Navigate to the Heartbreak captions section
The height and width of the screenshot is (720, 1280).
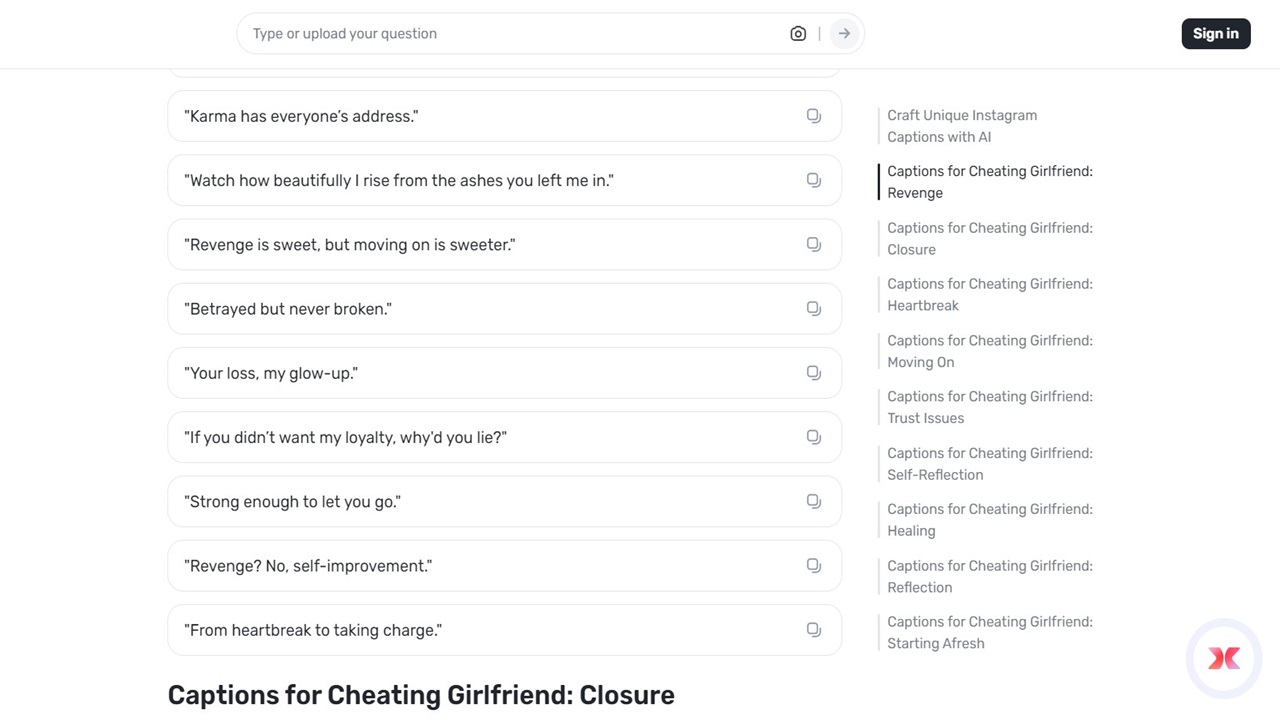click(989, 295)
